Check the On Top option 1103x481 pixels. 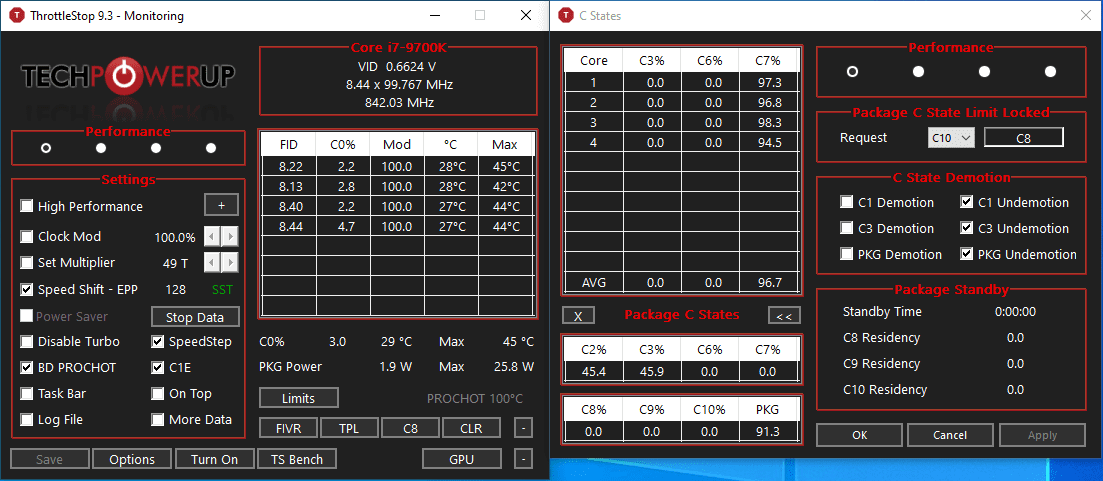tap(158, 393)
